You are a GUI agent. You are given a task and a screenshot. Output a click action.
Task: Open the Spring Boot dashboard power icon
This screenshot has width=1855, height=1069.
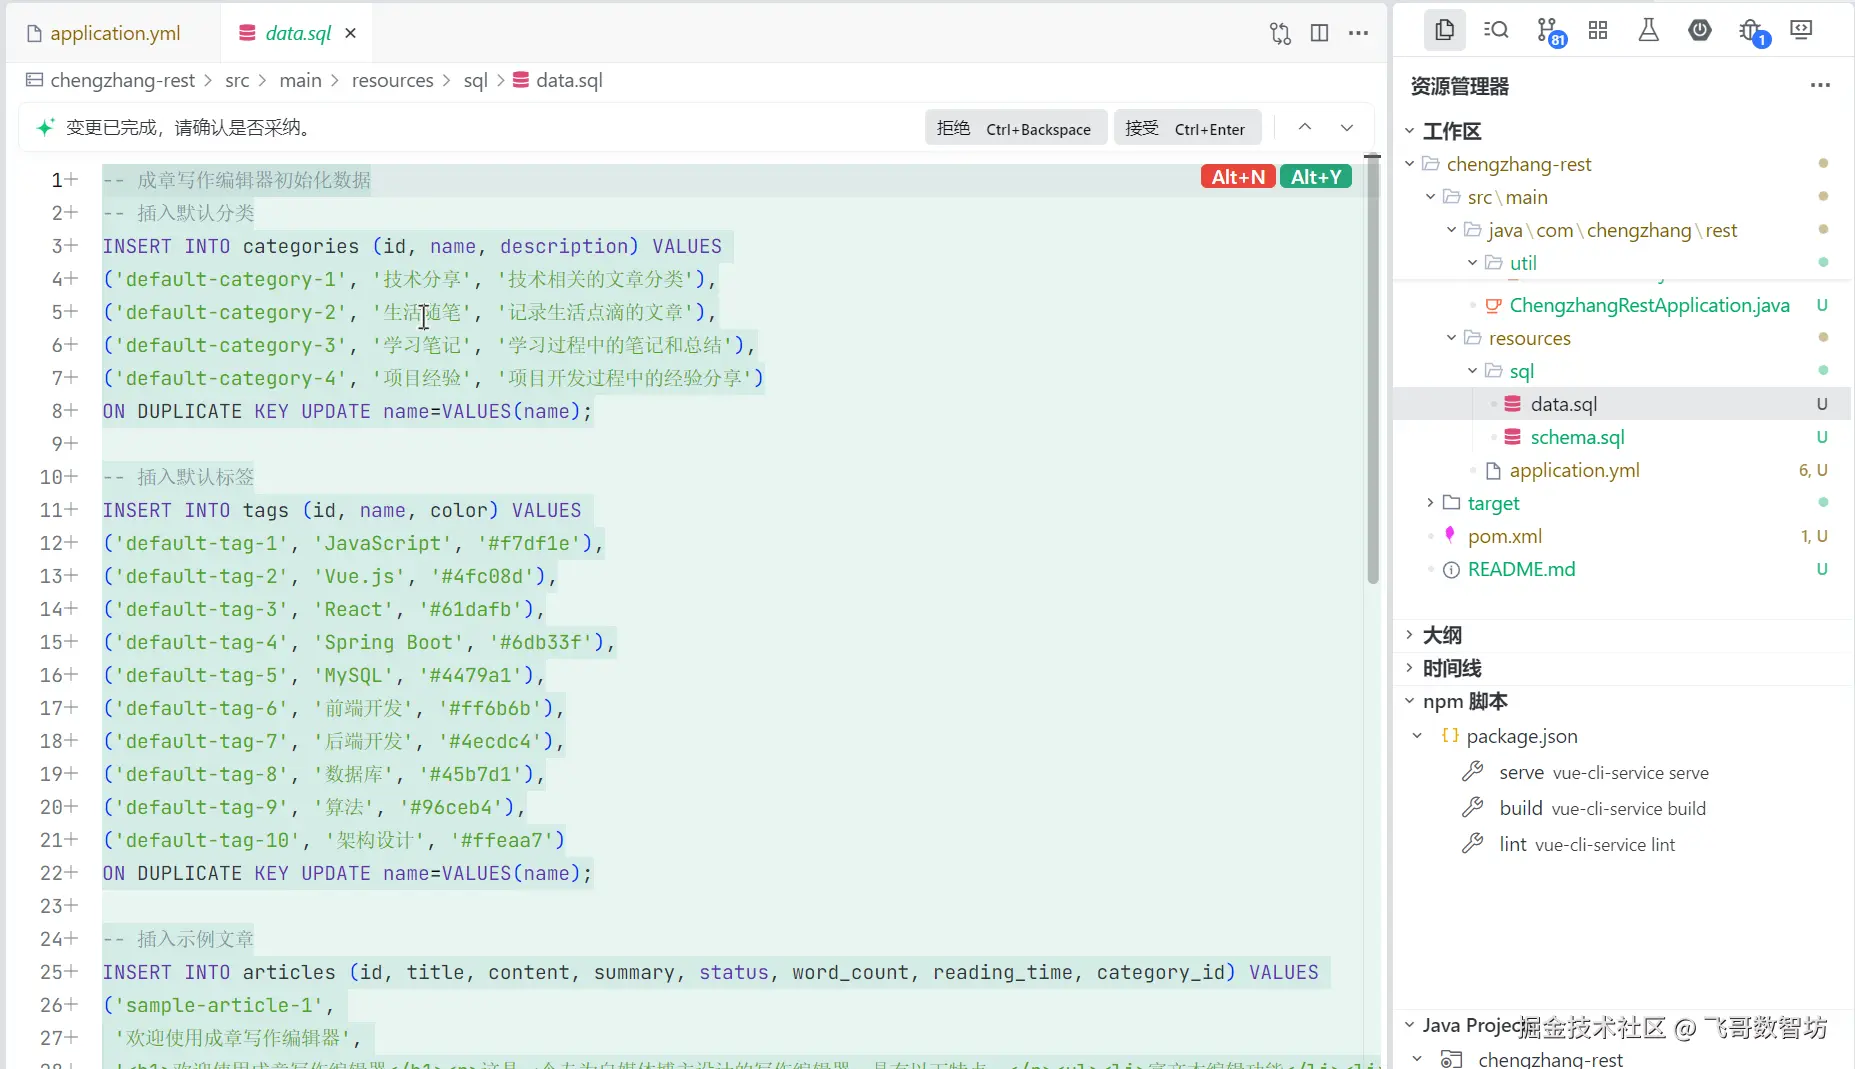1700,30
